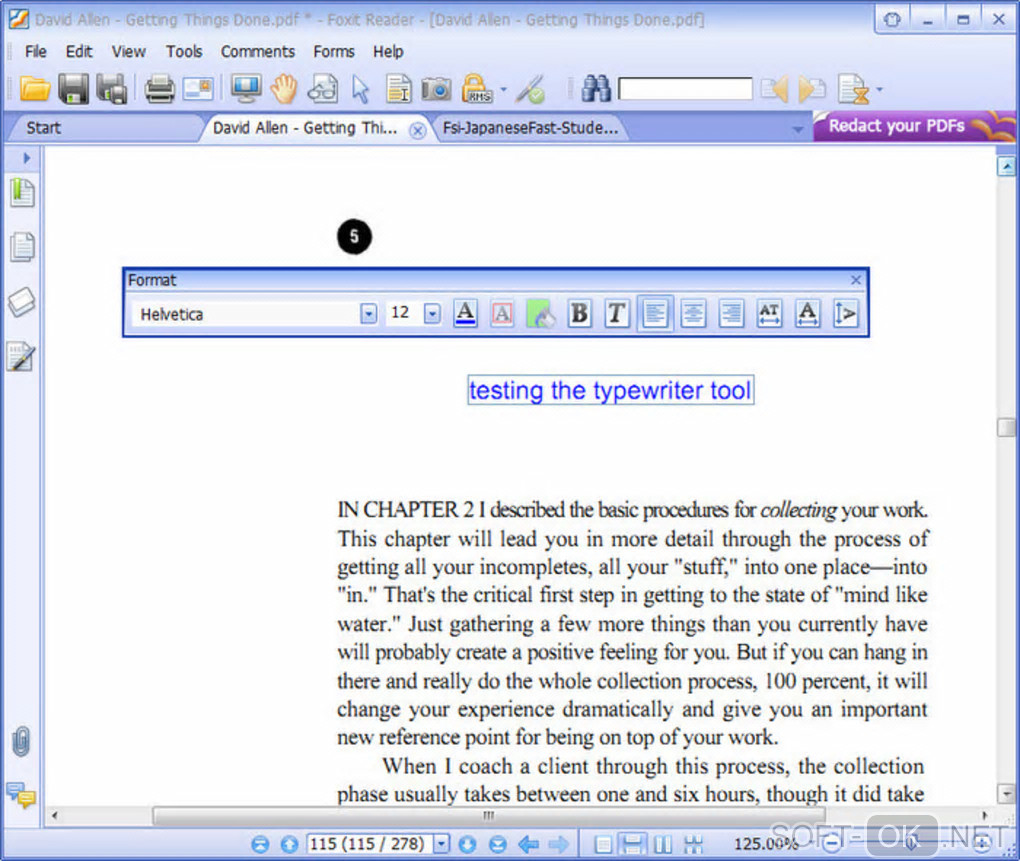
Task: Click the Save As double-floppy icon
Action: coord(112,88)
